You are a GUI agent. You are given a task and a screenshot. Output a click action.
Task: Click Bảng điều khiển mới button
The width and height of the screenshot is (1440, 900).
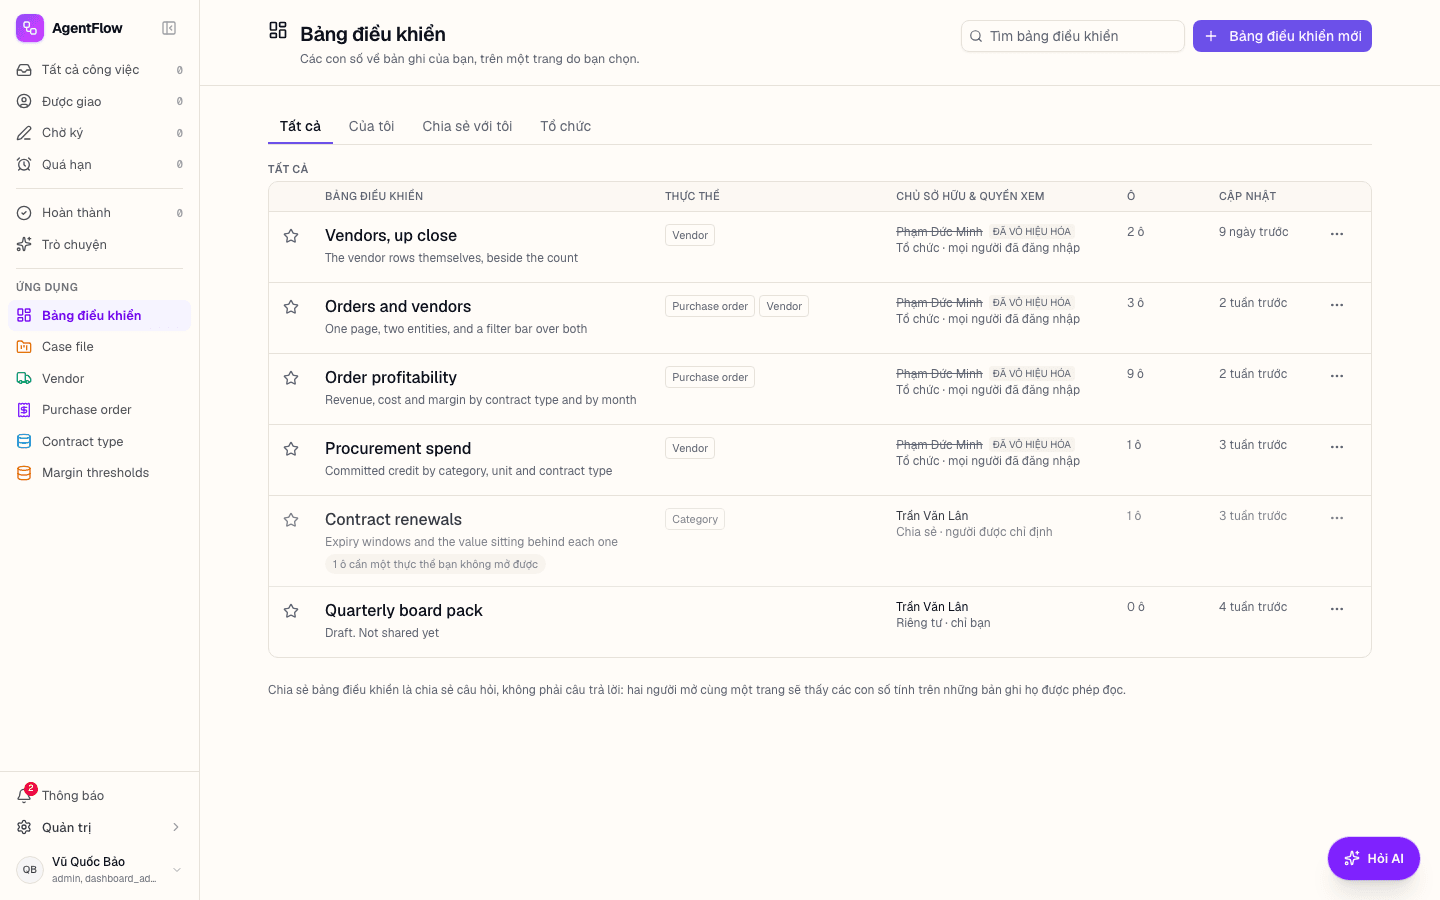coord(1282,36)
